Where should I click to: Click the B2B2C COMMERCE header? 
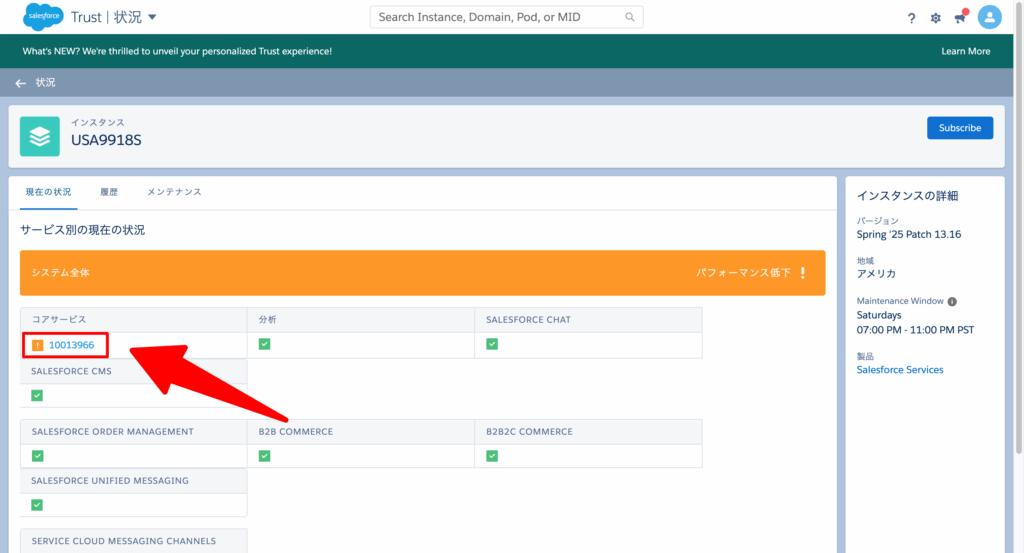click(x=529, y=432)
